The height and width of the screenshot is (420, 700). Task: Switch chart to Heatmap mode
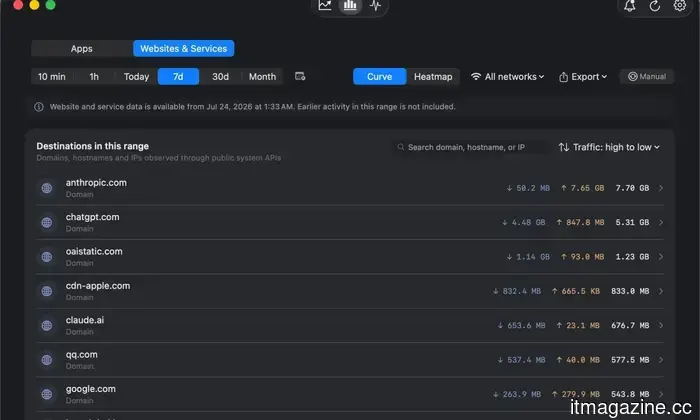tap(433, 77)
